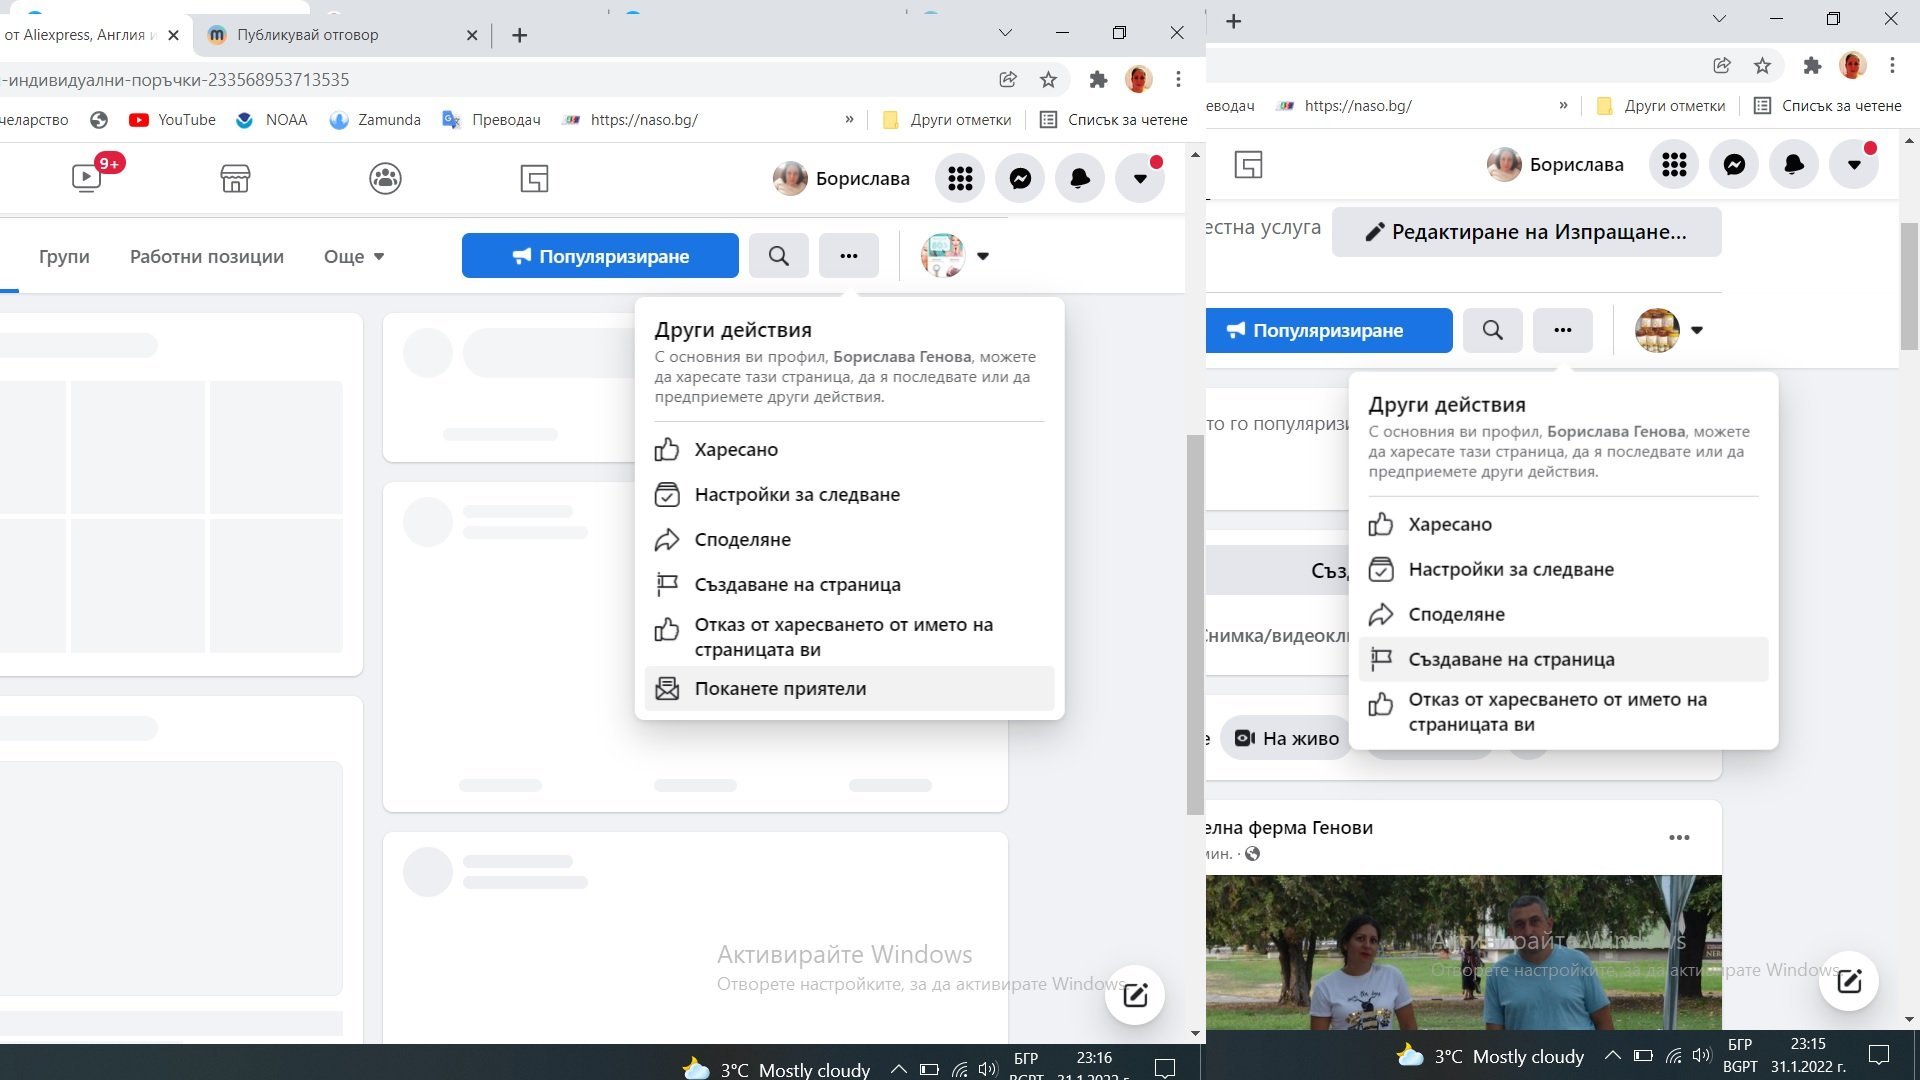This screenshot has width=1920, height=1080.
Task: Toggle 'Отказ от харесването' option in right menu
Action: tap(1556, 712)
